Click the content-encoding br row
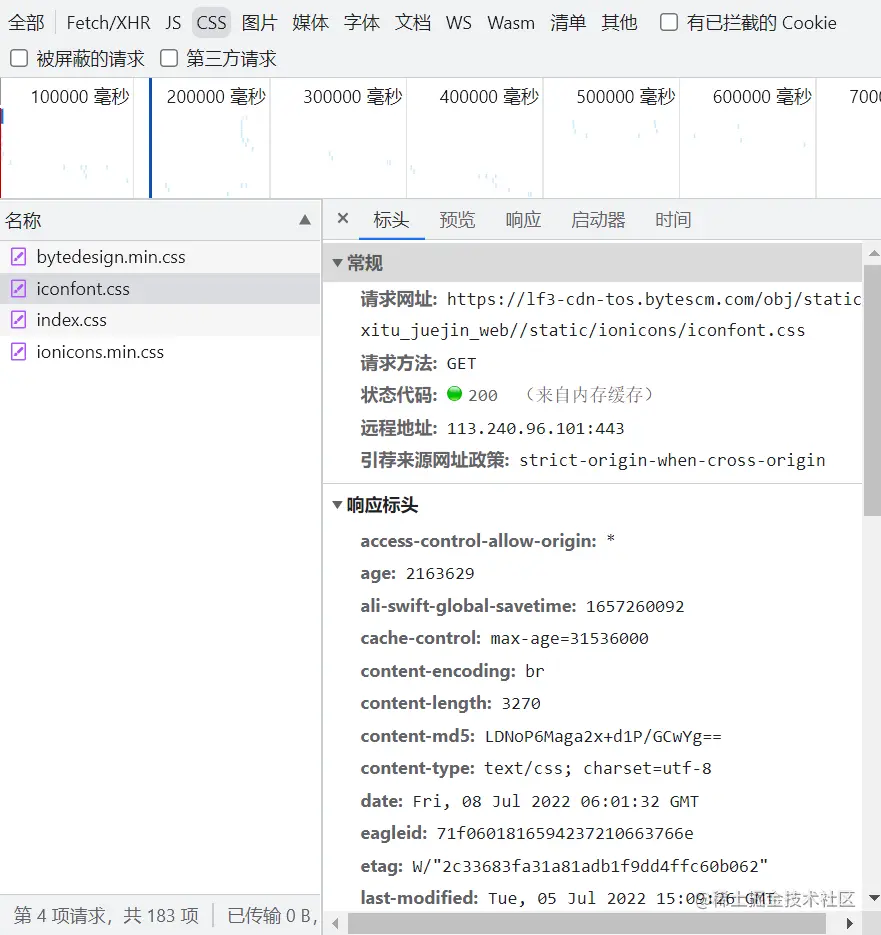The width and height of the screenshot is (881, 935). 452,671
